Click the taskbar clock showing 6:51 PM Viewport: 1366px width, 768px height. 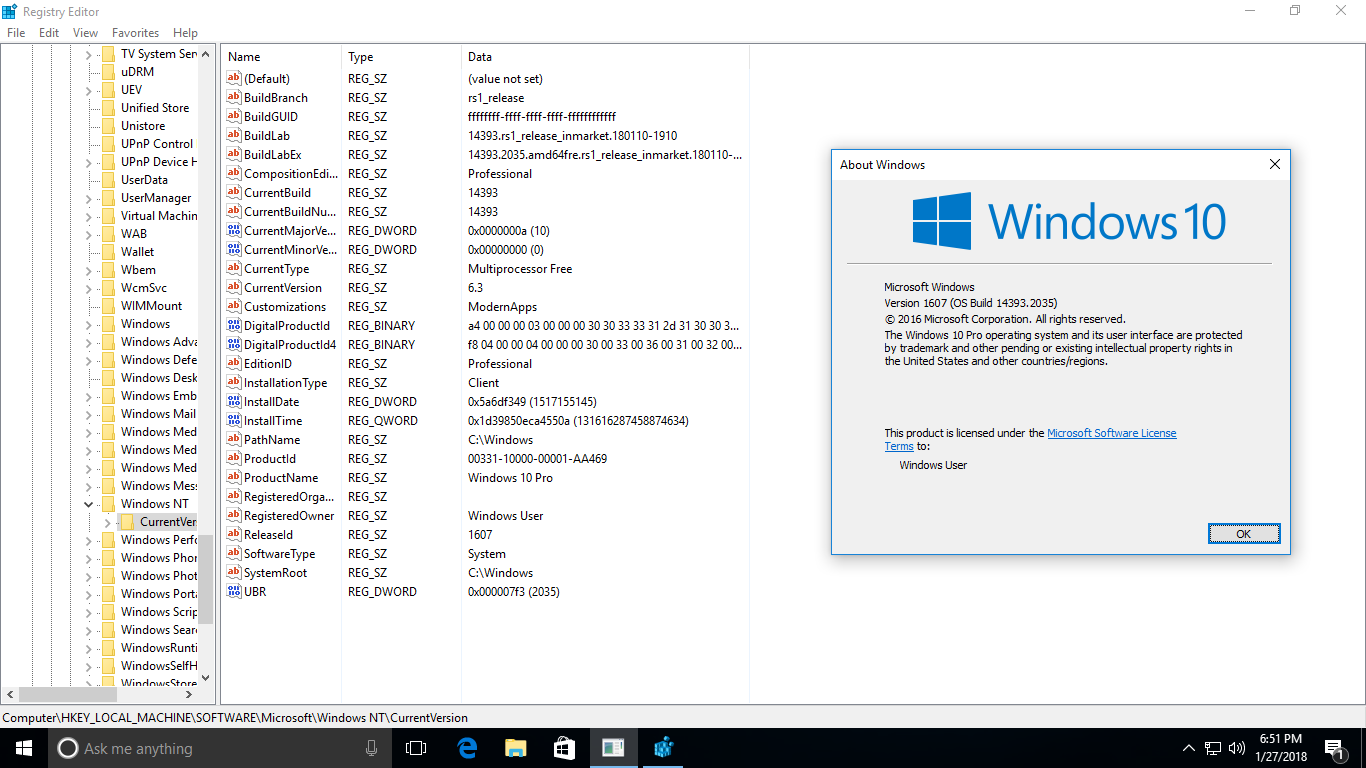tap(1279, 748)
